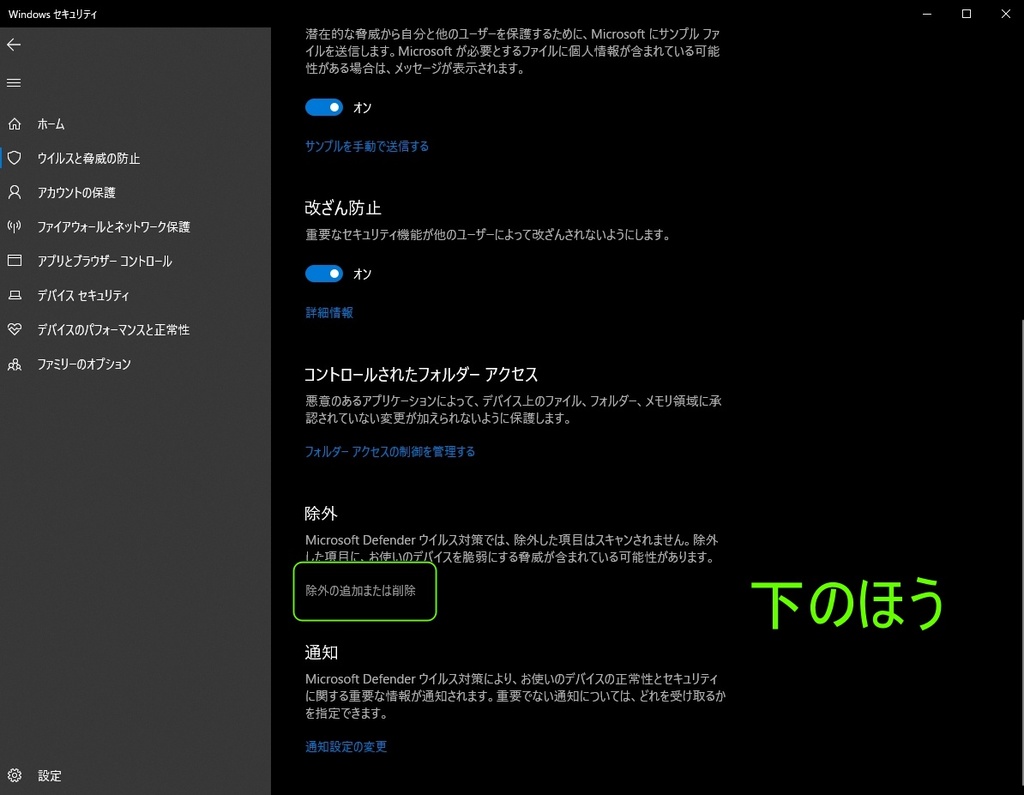1024x795 pixels.
Task: Click the vertical scrollbar thumb
Action: tap(1021, 552)
